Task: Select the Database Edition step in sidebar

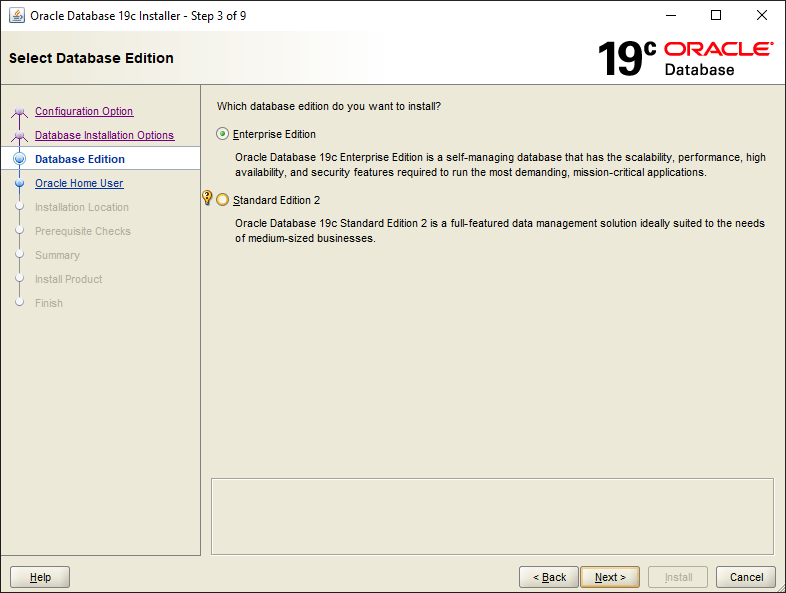Action: tap(80, 159)
